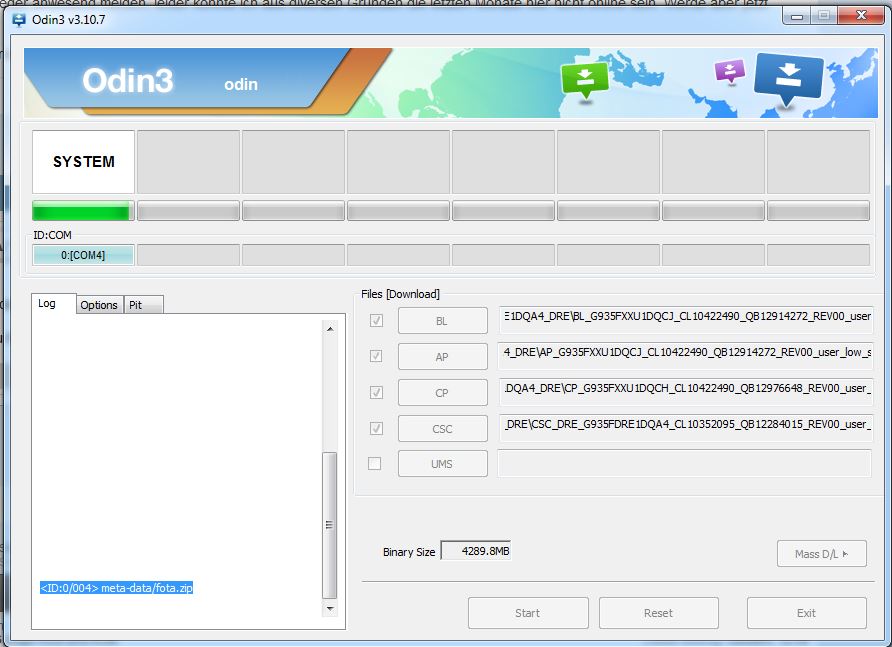Toggle the CSC file checkbox

pos(376,428)
